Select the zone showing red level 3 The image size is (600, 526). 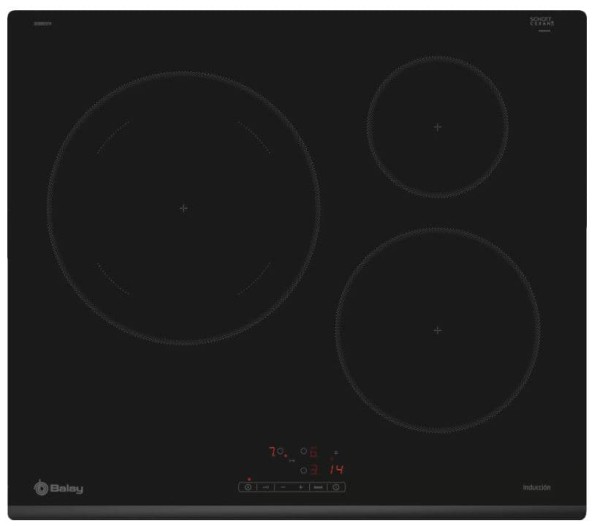[x=312, y=469]
